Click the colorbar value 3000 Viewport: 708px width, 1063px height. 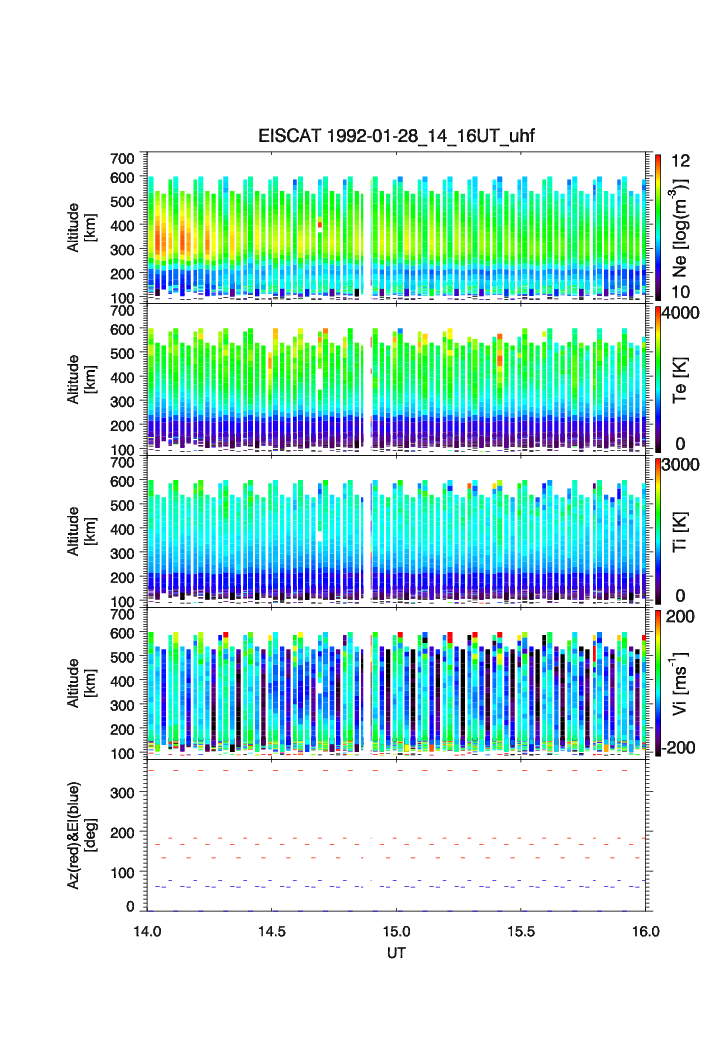[680, 464]
